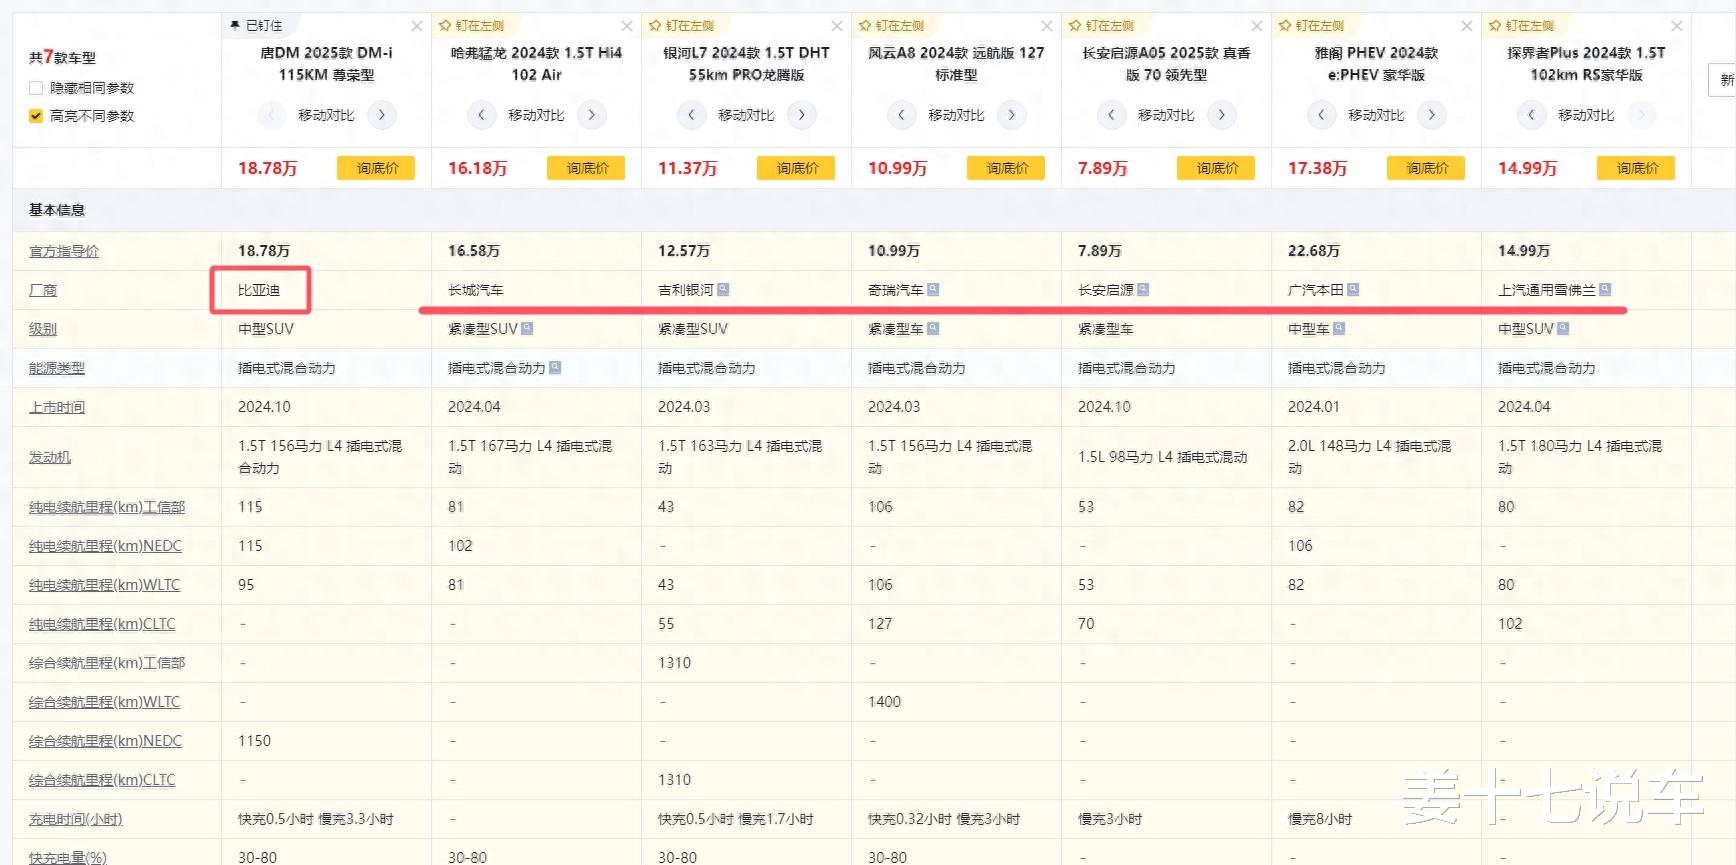Viewport: 1736px width, 865px height.
Task: Click 询底价 for the 14.99万 探界者Plus
Action: [1636, 168]
